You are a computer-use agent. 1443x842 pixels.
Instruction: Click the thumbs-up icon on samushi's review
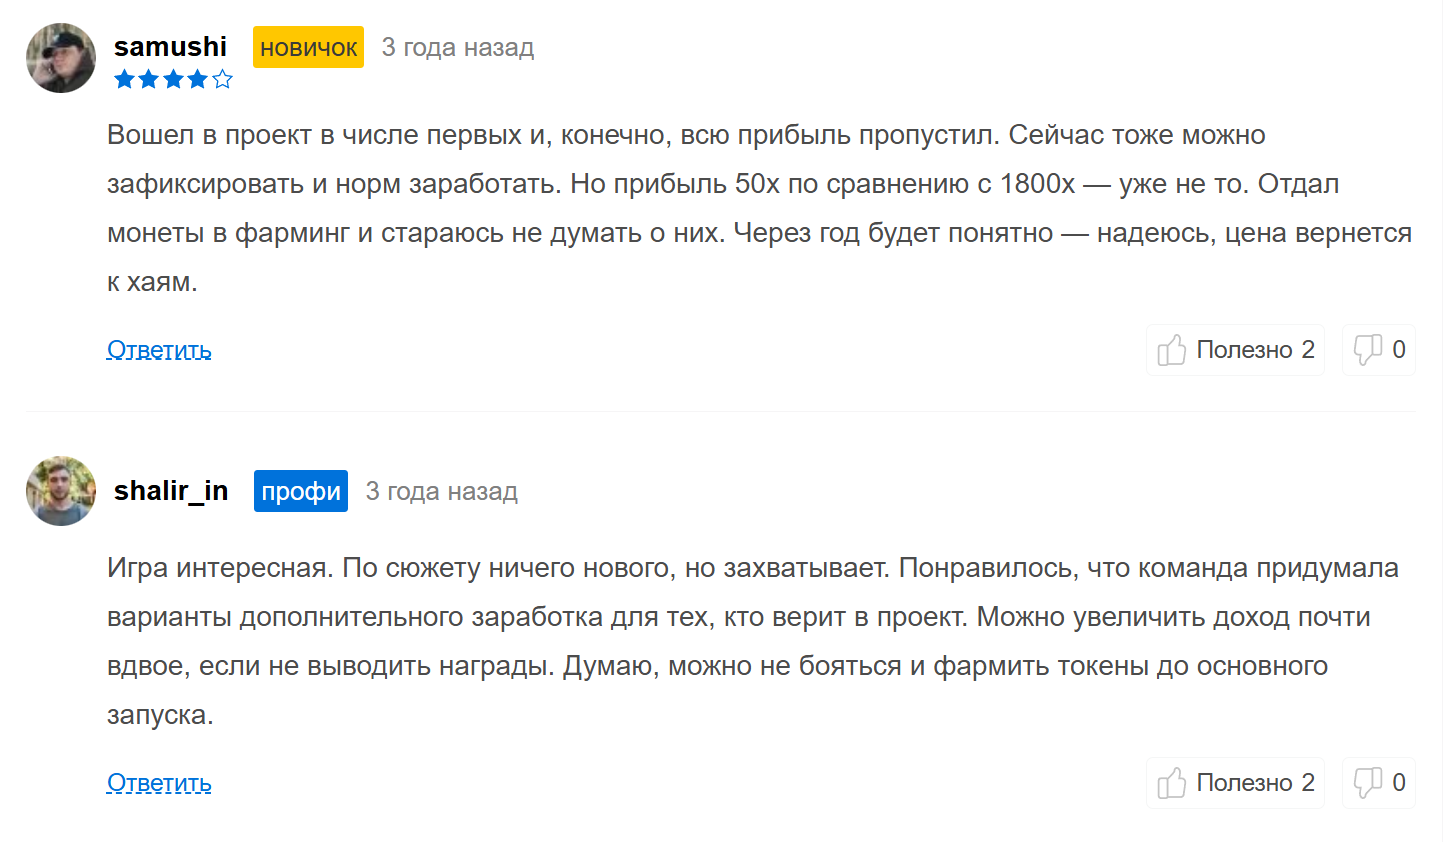(x=1171, y=350)
